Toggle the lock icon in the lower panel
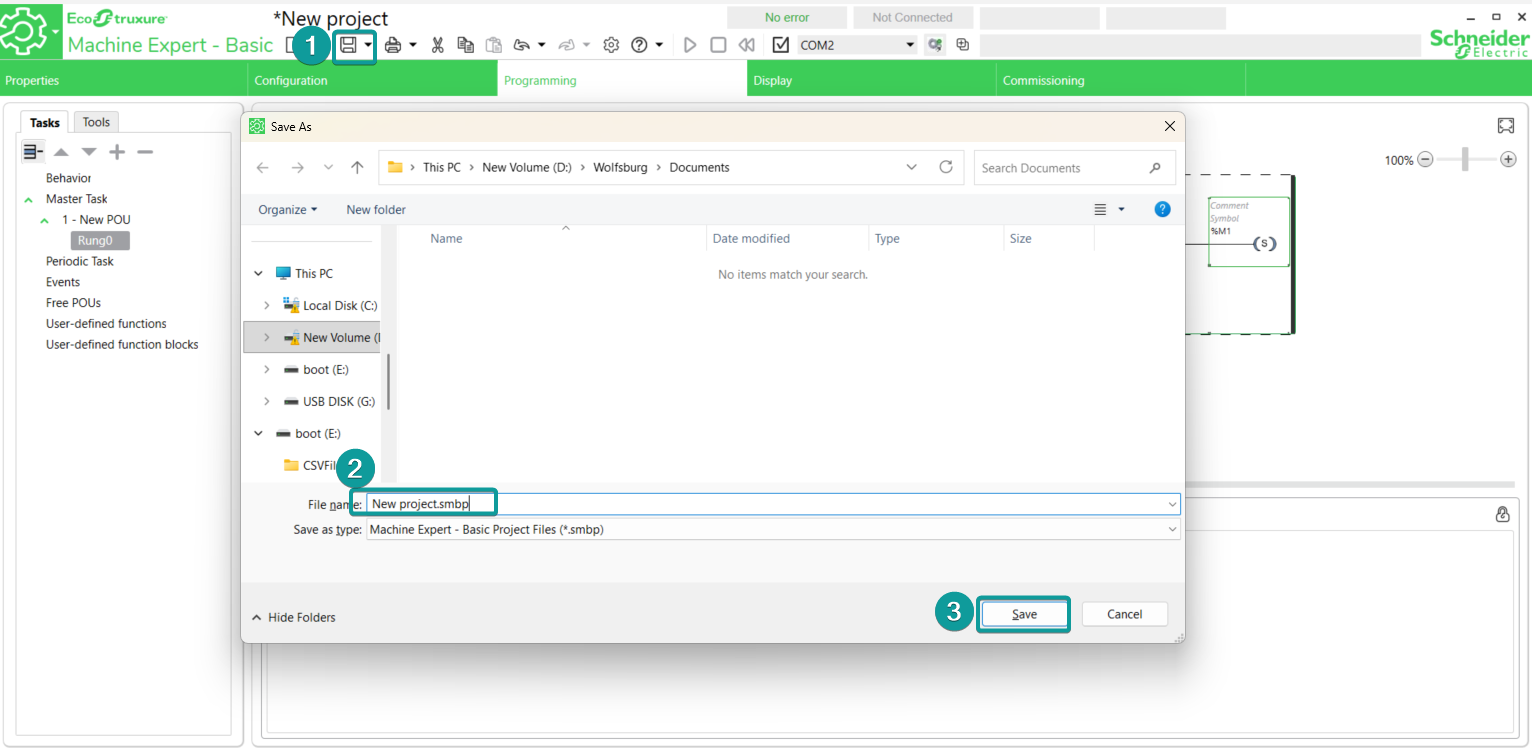The width and height of the screenshot is (1532, 749). click(1502, 514)
